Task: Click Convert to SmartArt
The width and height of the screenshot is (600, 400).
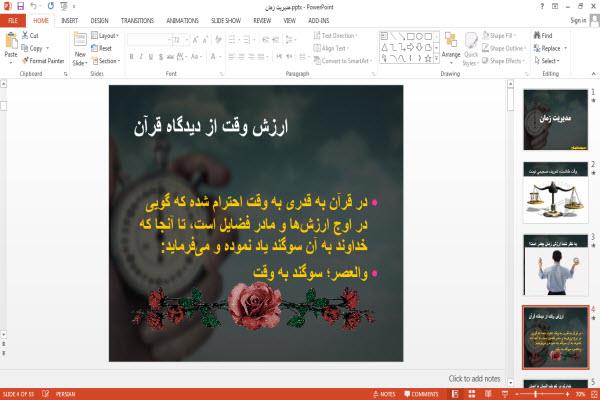Action: [x=343, y=60]
